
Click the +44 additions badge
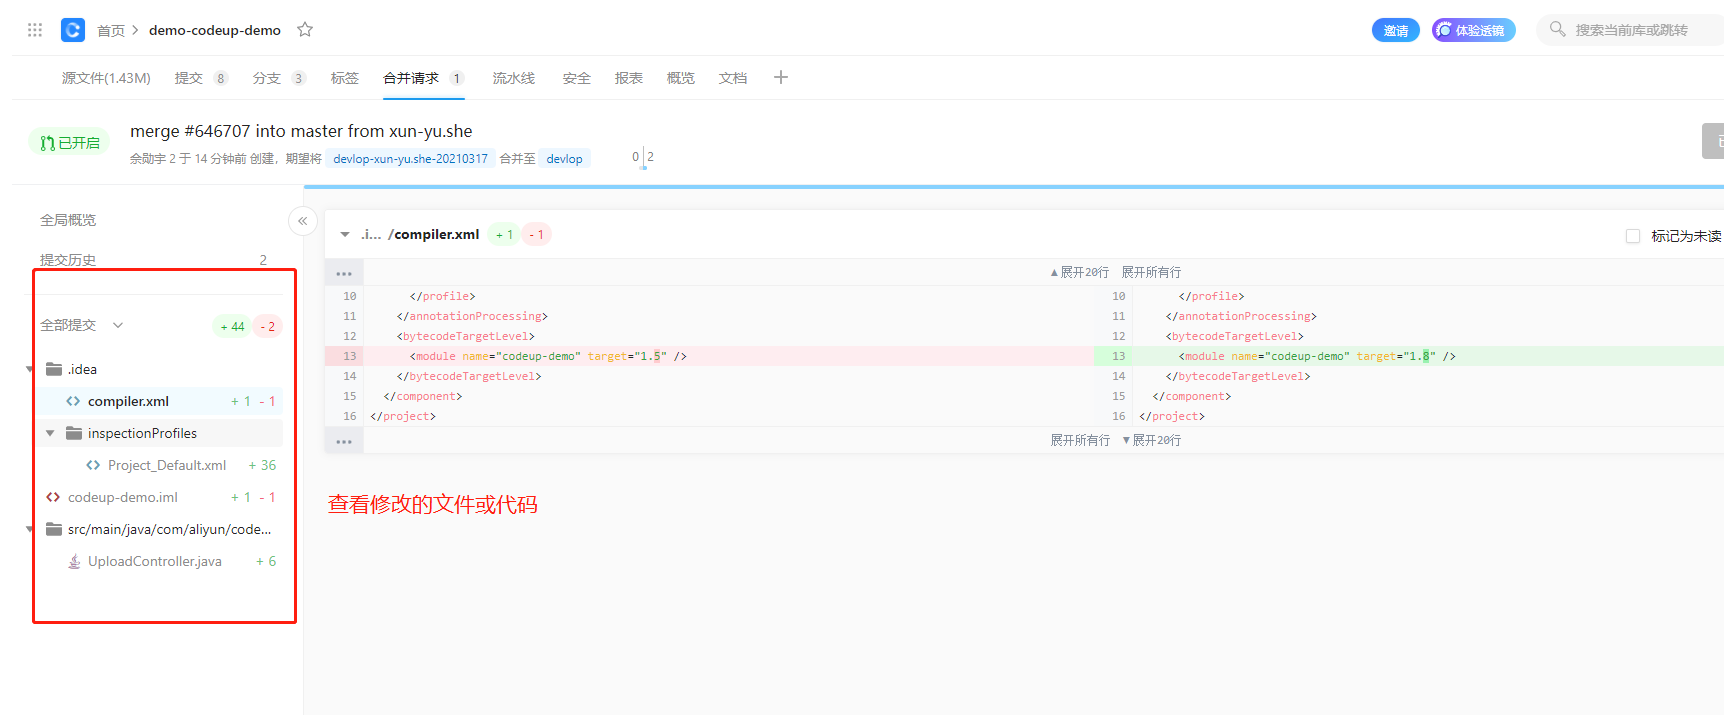pyautogui.click(x=232, y=326)
